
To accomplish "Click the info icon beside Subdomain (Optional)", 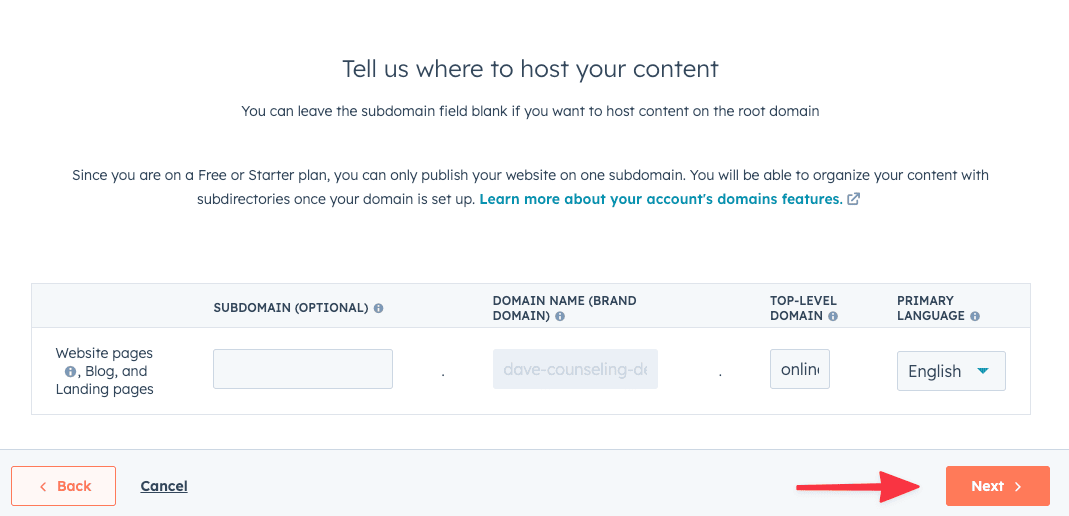I will coord(378,308).
